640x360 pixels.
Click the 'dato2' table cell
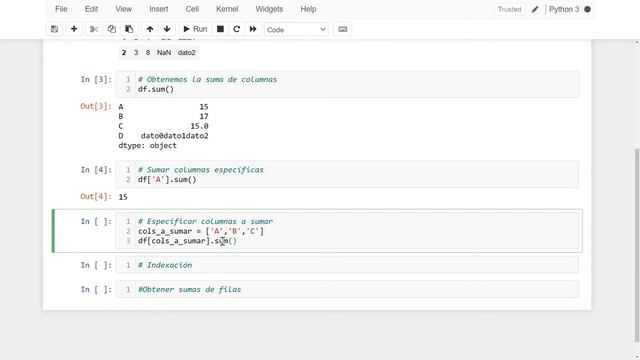(187, 53)
